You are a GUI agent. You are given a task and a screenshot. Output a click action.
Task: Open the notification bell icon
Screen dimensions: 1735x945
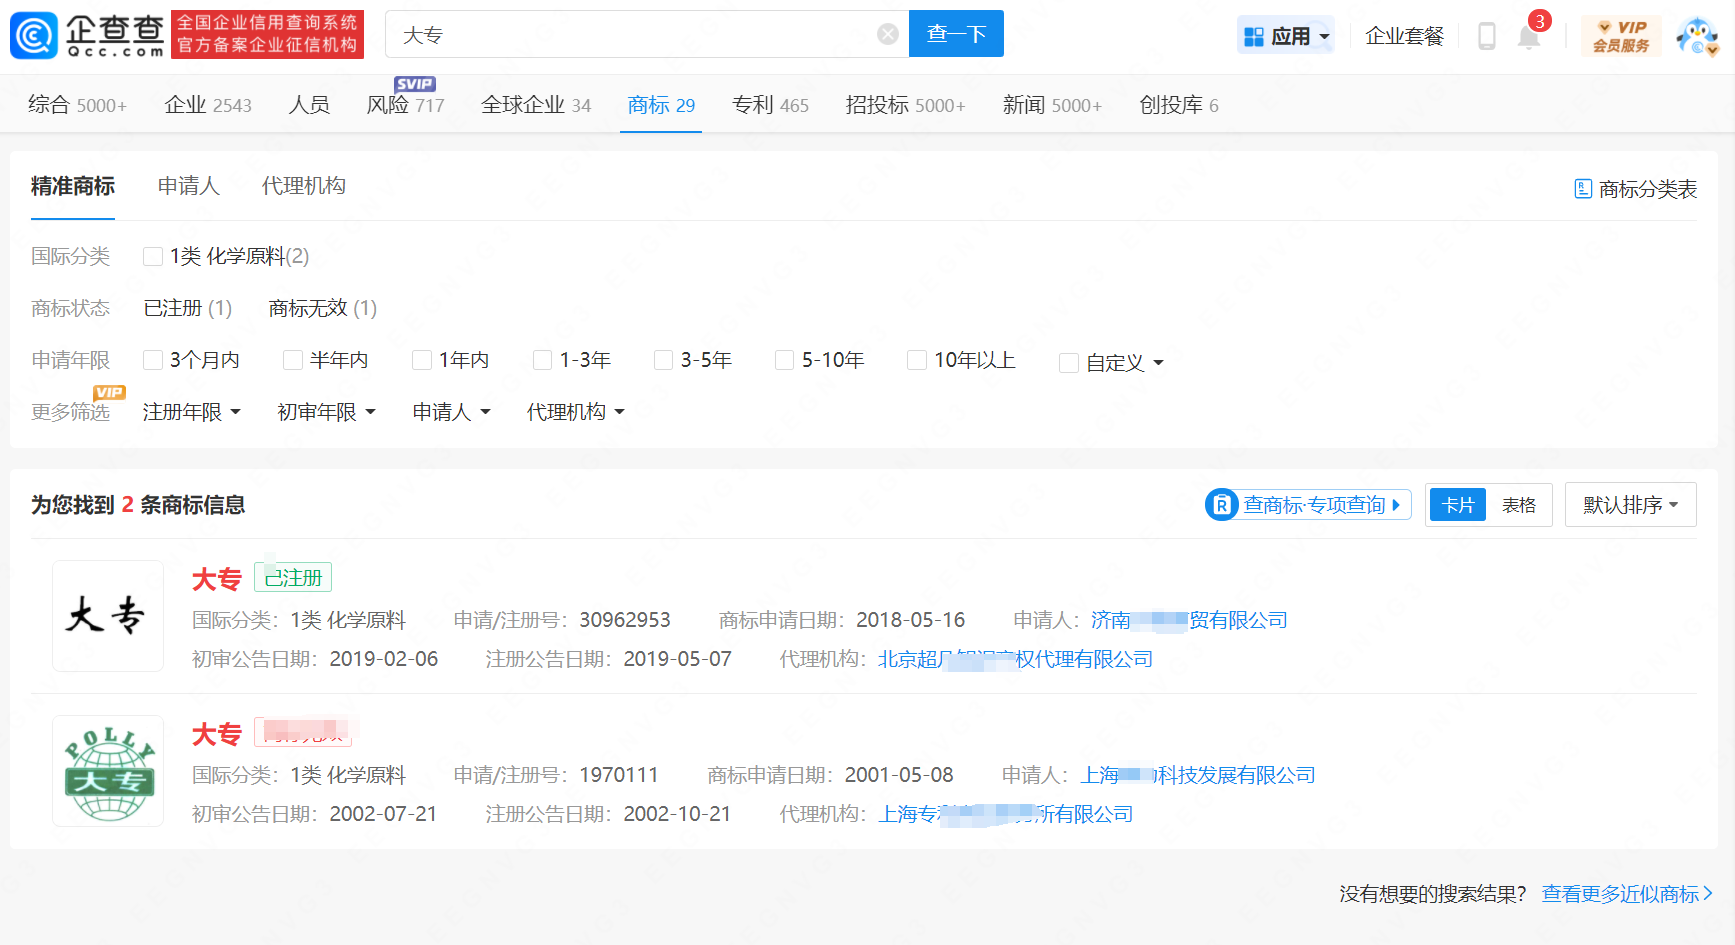[1528, 37]
